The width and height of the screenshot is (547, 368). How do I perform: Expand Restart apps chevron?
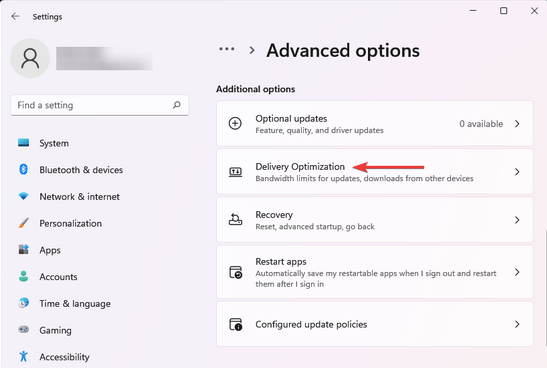click(x=517, y=272)
